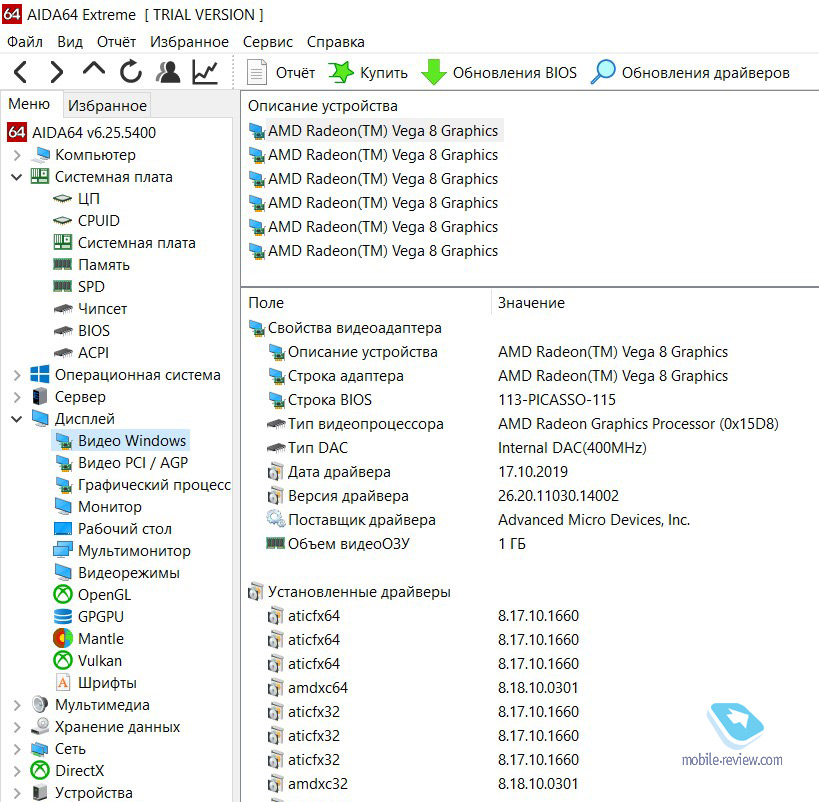
Task: Click the OpenGL Xbox-style icon
Action: tap(63, 595)
